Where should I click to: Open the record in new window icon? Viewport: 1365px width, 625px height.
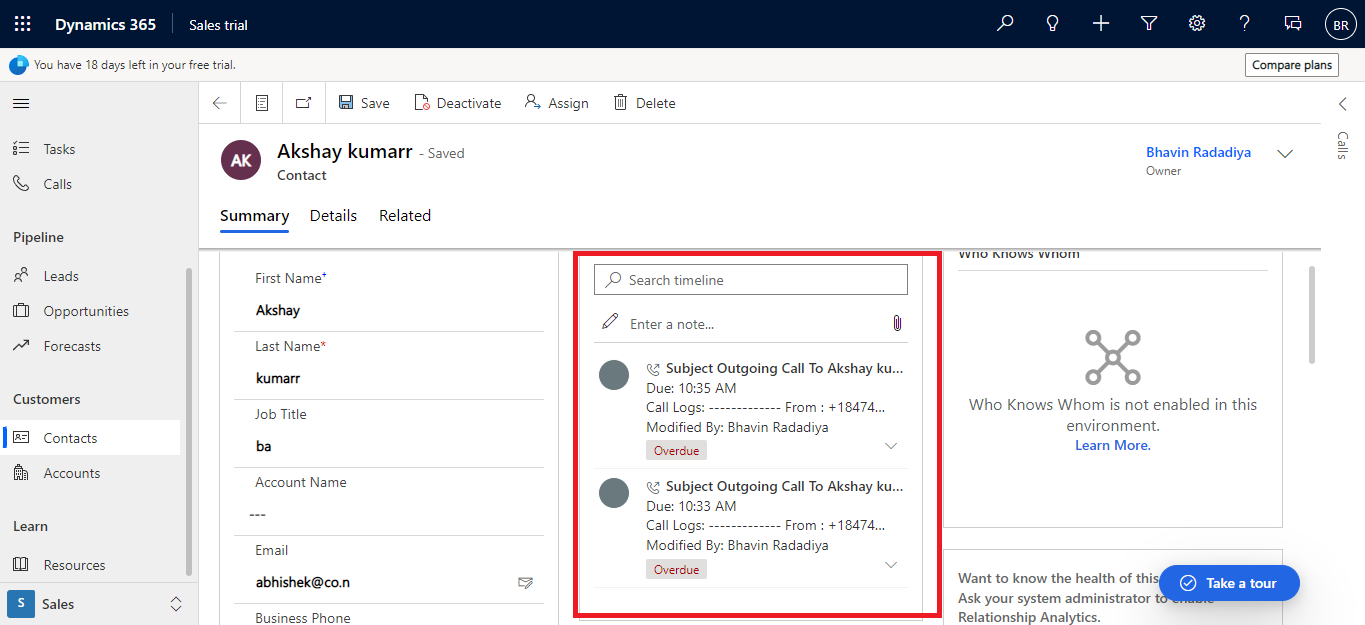click(304, 103)
